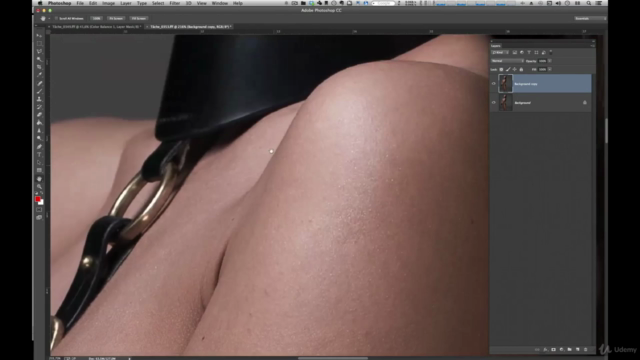Select the Rectangular Marquee tool
Image resolution: width=640 pixels, height=360 pixels.
click(39, 44)
